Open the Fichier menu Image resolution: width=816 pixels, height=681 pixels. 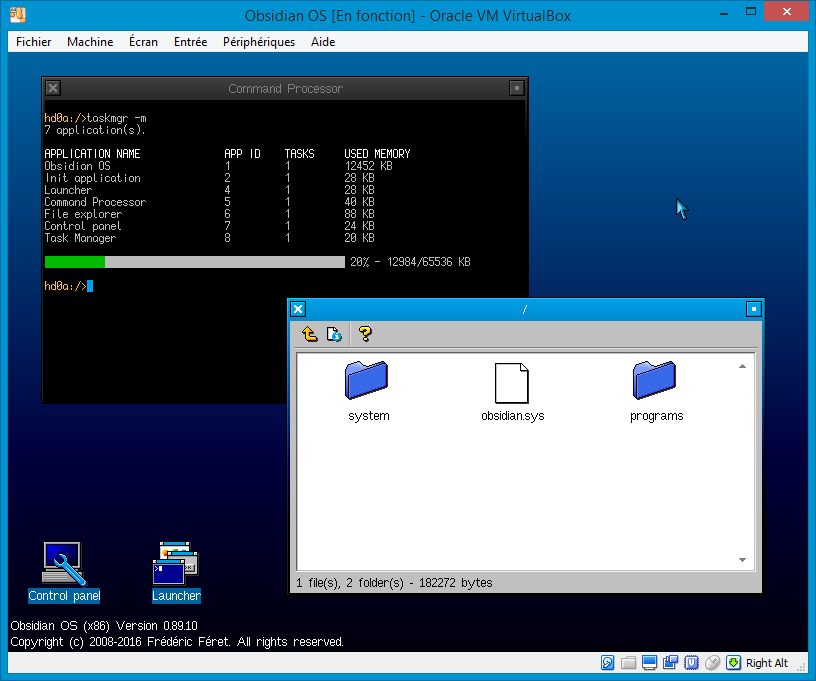pyautogui.click(x=33, y=42)
